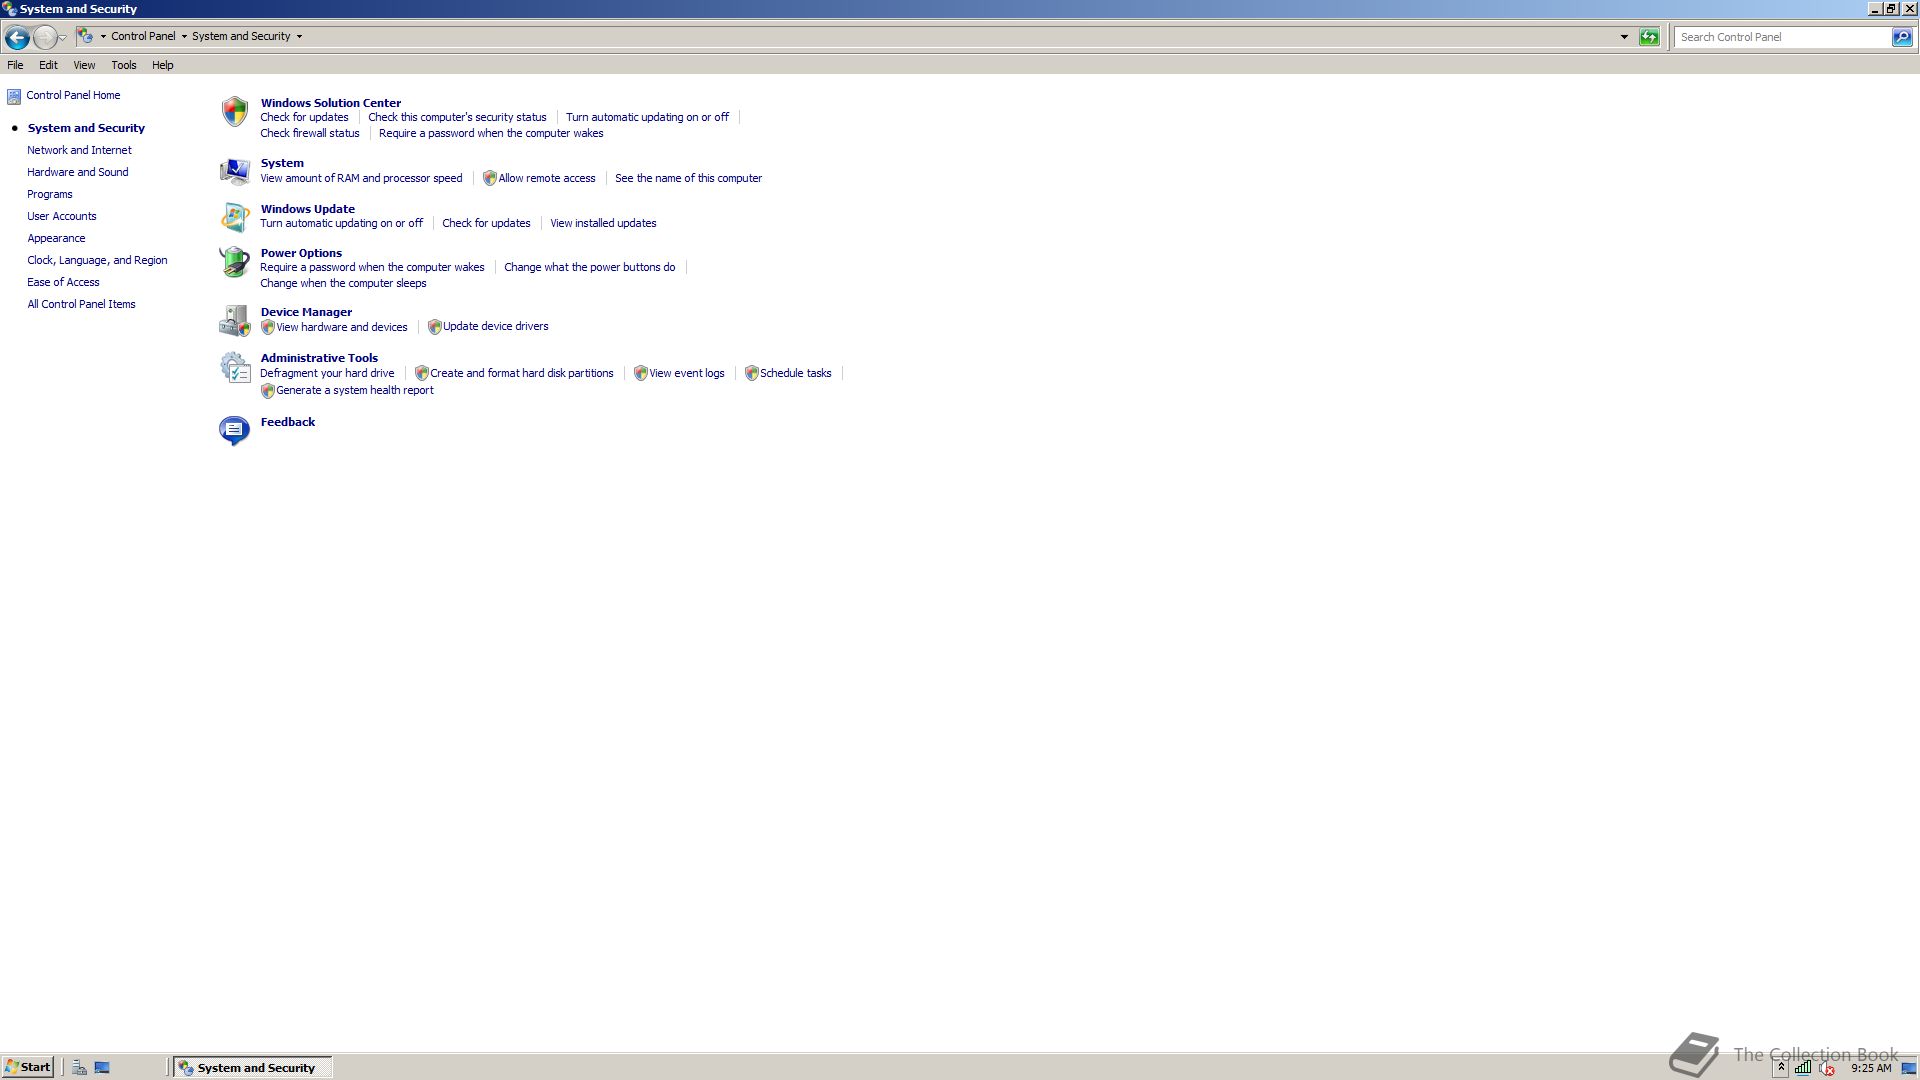Click Defragment your hard drive link
The width and height of the screenshot is (1920, 1080).
coord(327,373)
